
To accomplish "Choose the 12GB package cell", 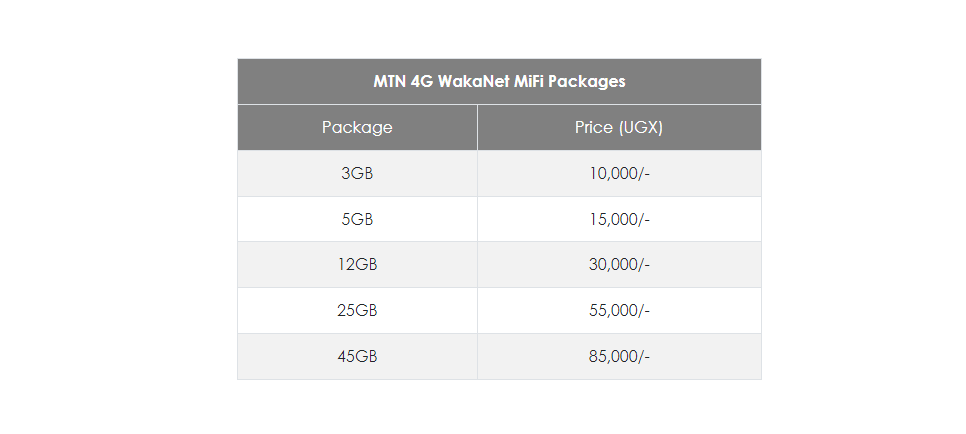I will click(x=357, y=264).
